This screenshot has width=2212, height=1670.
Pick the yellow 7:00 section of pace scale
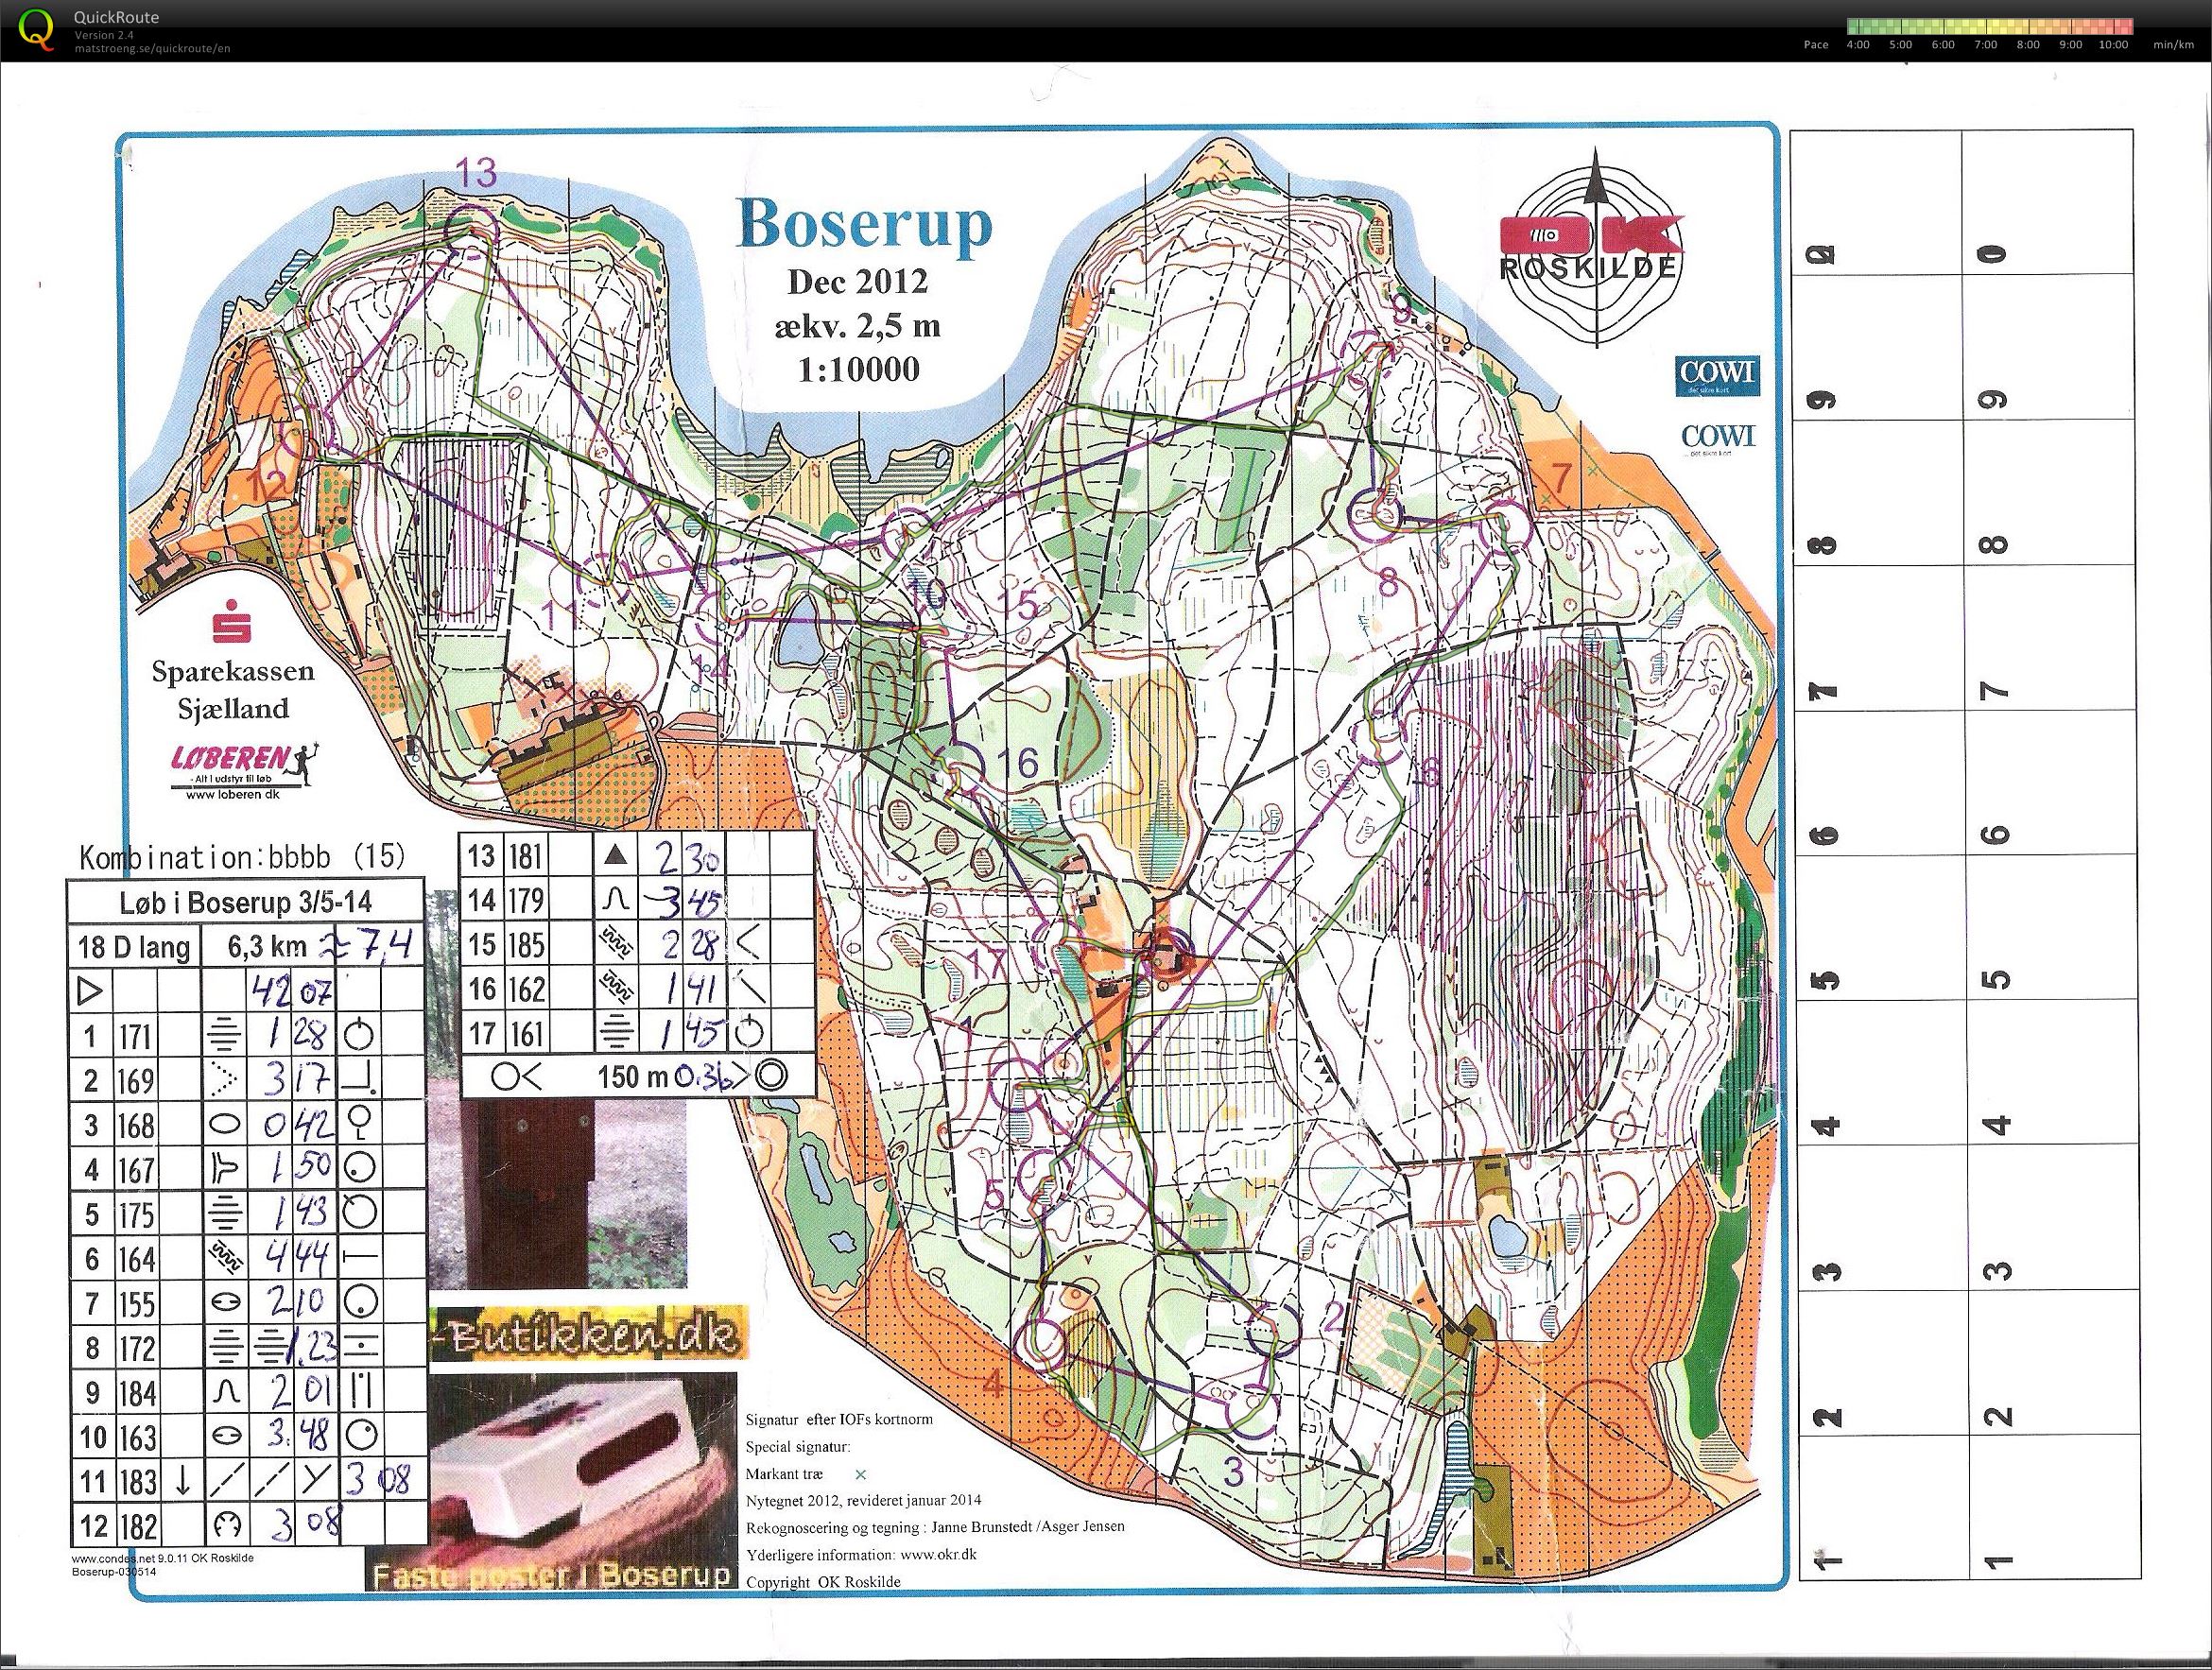pyautogui.click(x=1986, y=27)
